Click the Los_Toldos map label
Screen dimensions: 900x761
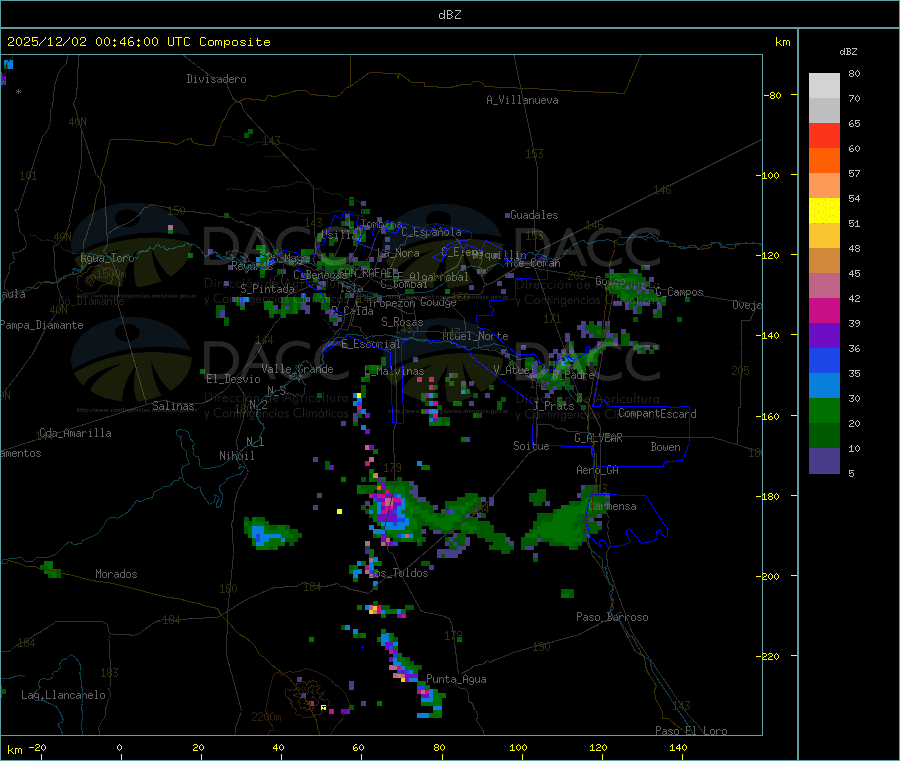[398, 573]
